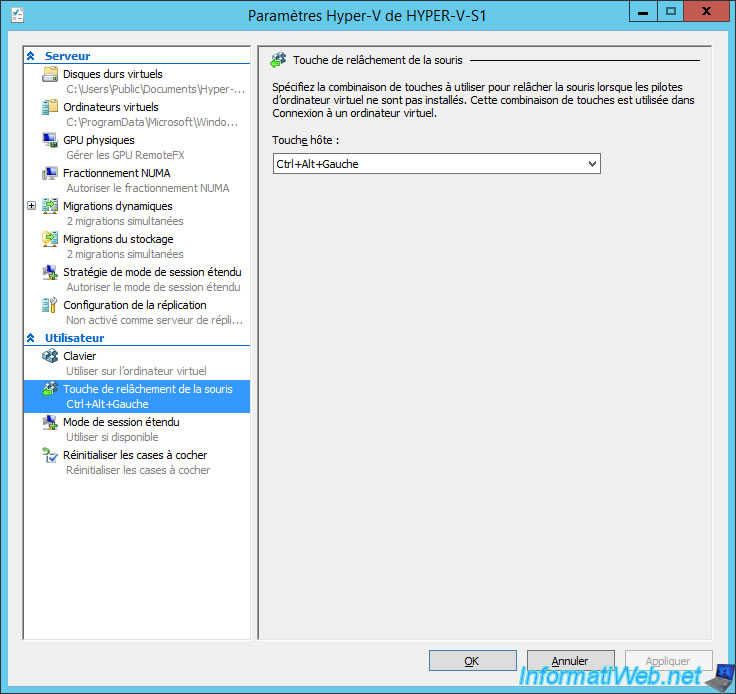Click the Mode de session étendu icon
736x694 pixels.
50,423
